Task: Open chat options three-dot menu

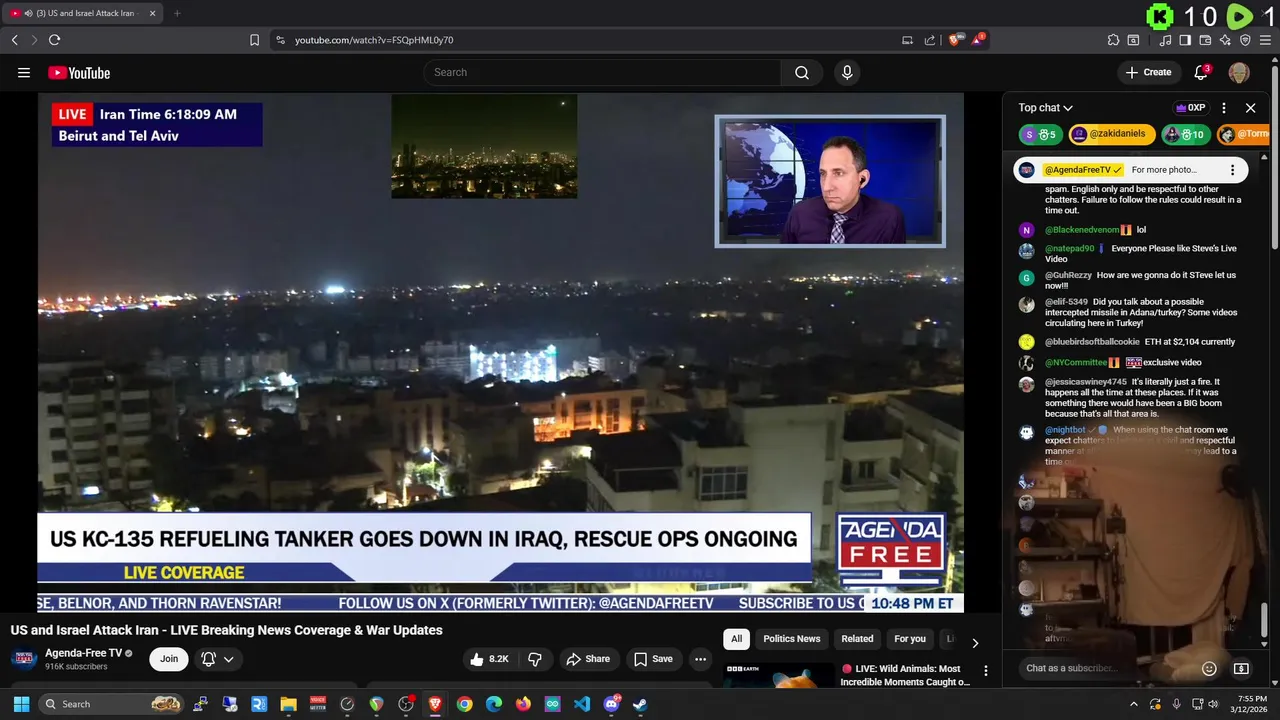Action: [1224, 108]
